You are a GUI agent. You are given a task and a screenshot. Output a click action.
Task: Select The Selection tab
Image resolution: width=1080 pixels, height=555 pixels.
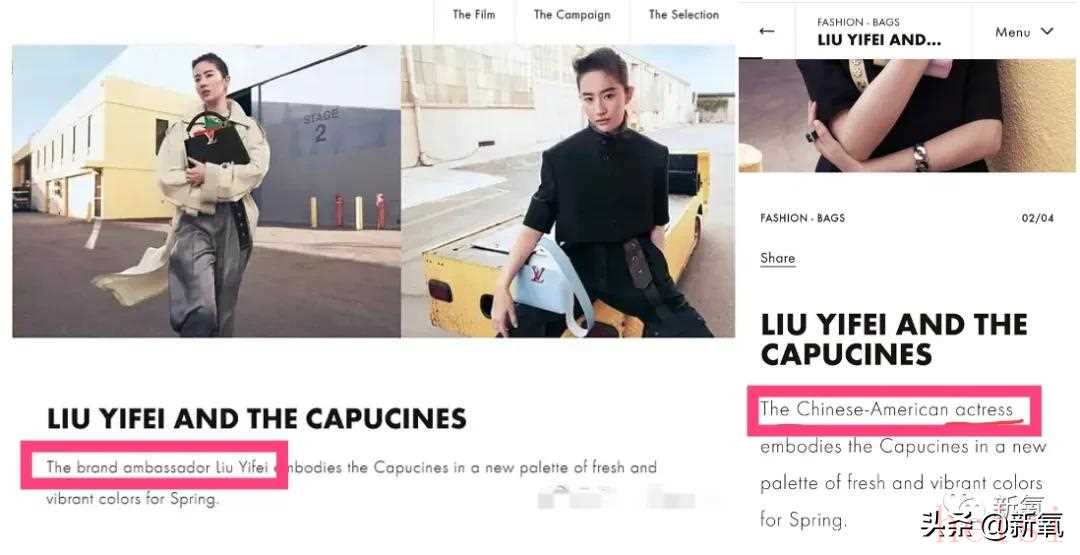684,14
